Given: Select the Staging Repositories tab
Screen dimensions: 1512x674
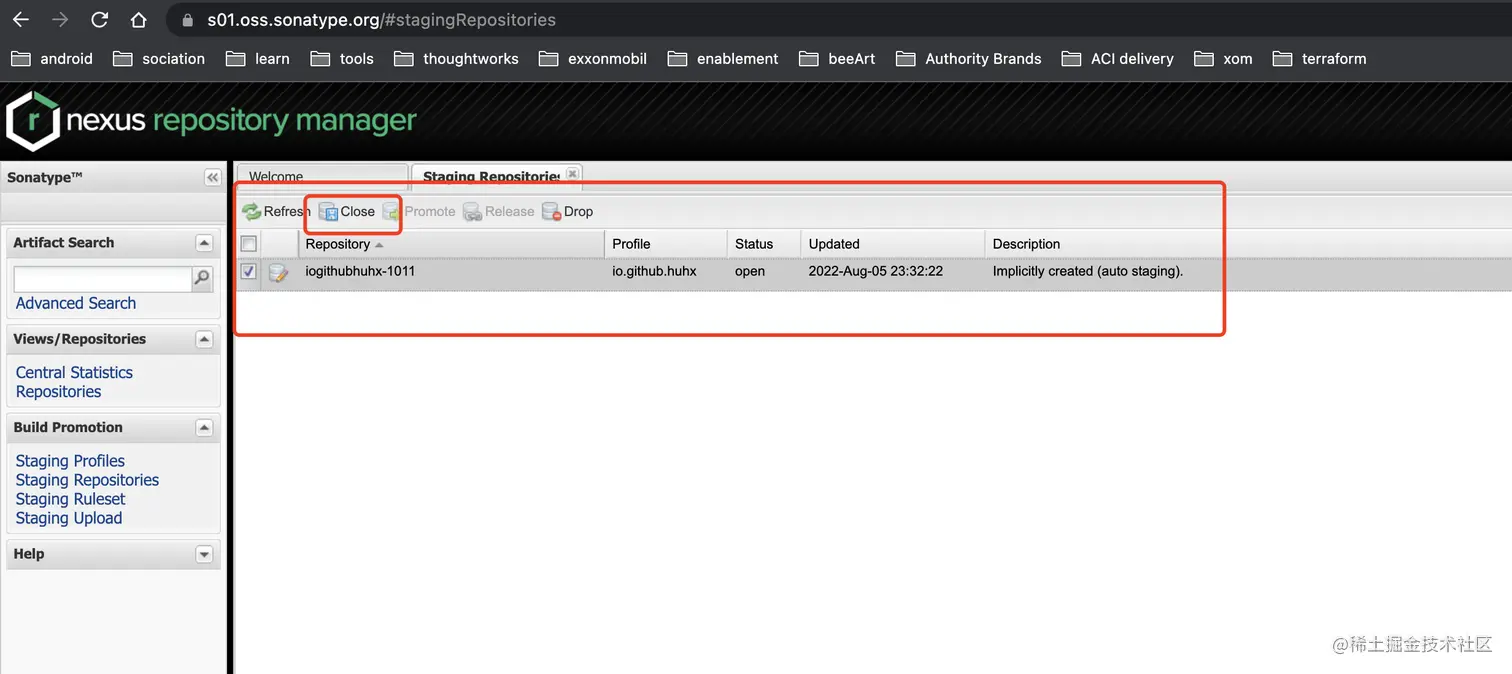Looking at the screenshot, I should click(x=491, y=176).
